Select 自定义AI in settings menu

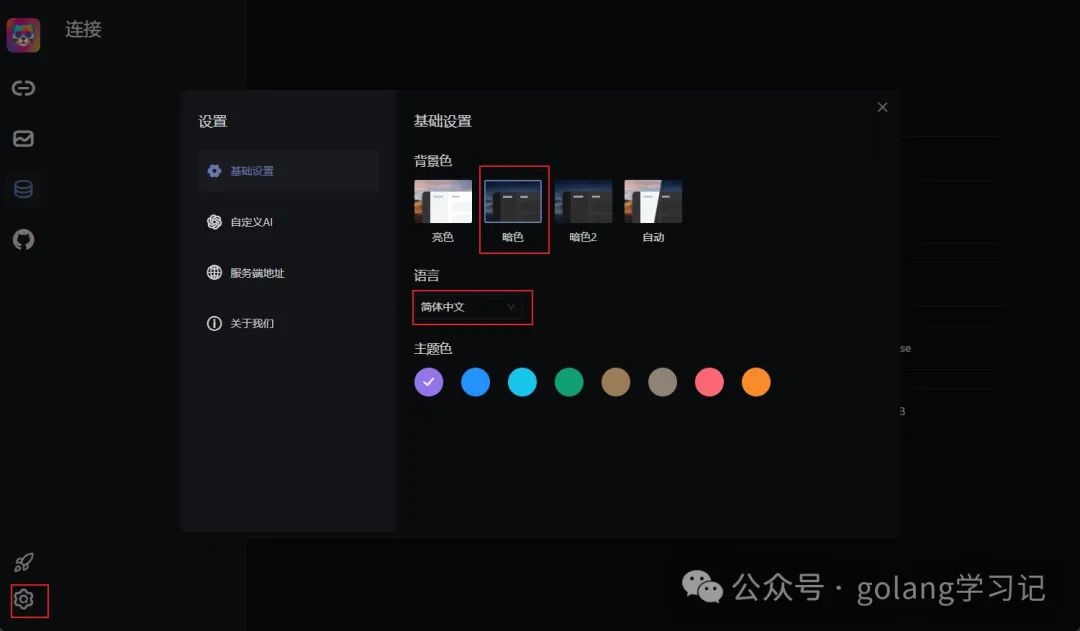[288, 222]
